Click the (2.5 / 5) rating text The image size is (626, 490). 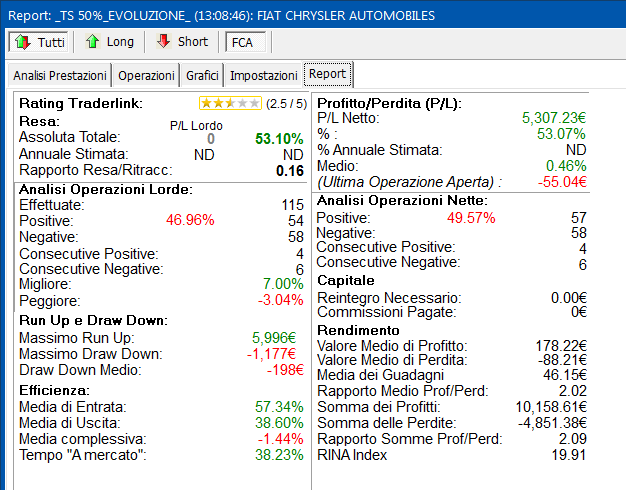(x=286, y=104)
